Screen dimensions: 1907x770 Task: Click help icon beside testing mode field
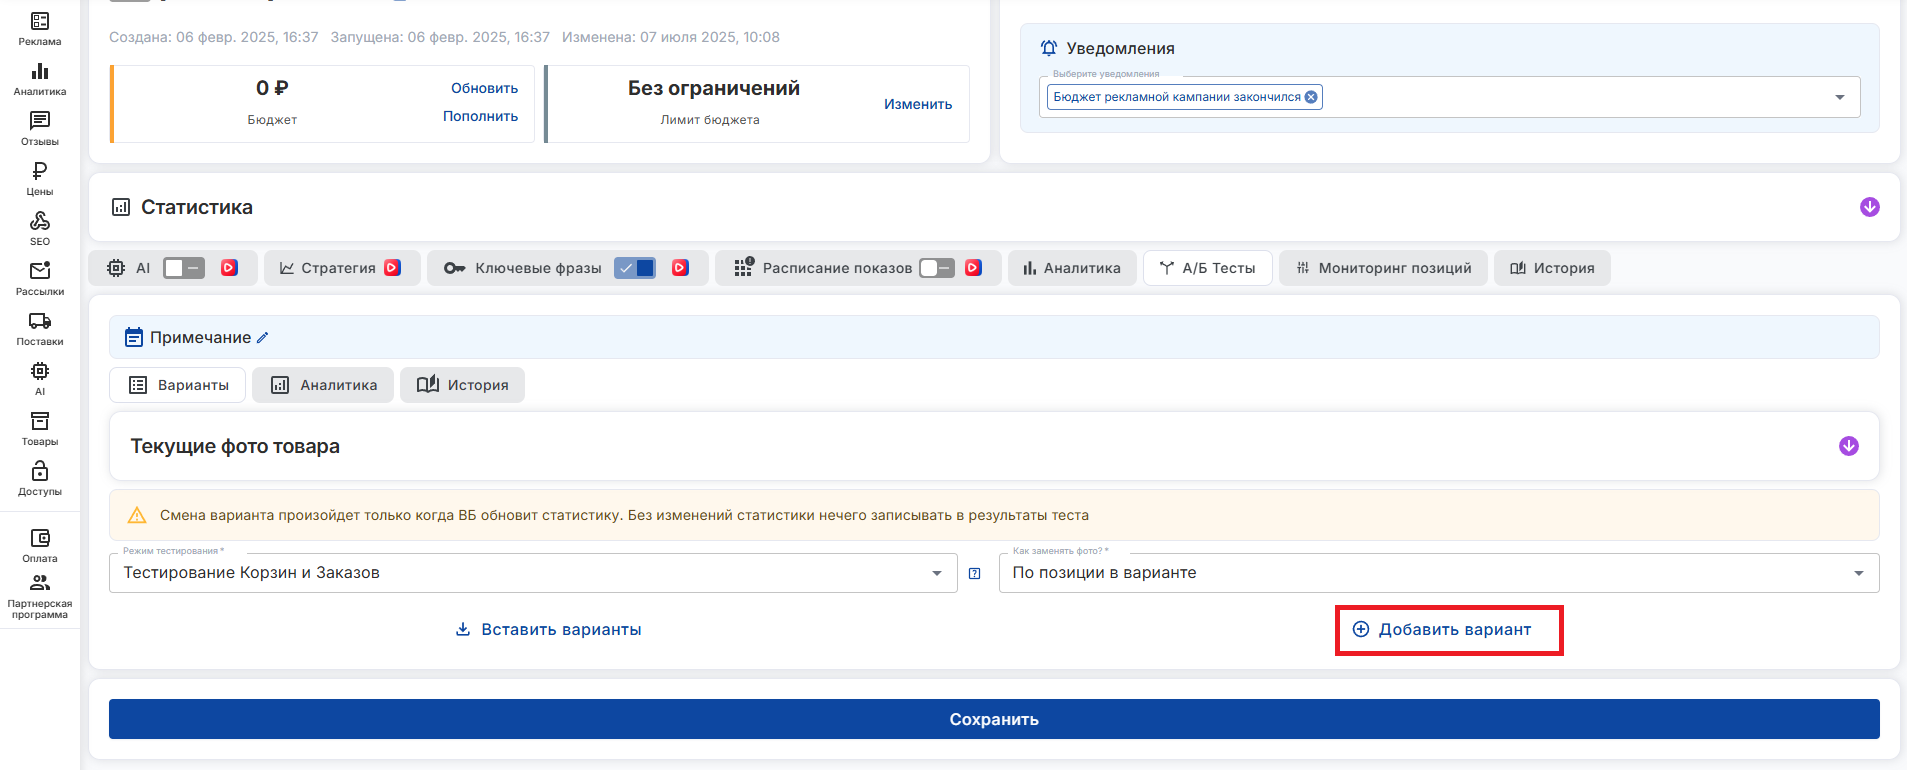tap(975, 574)
